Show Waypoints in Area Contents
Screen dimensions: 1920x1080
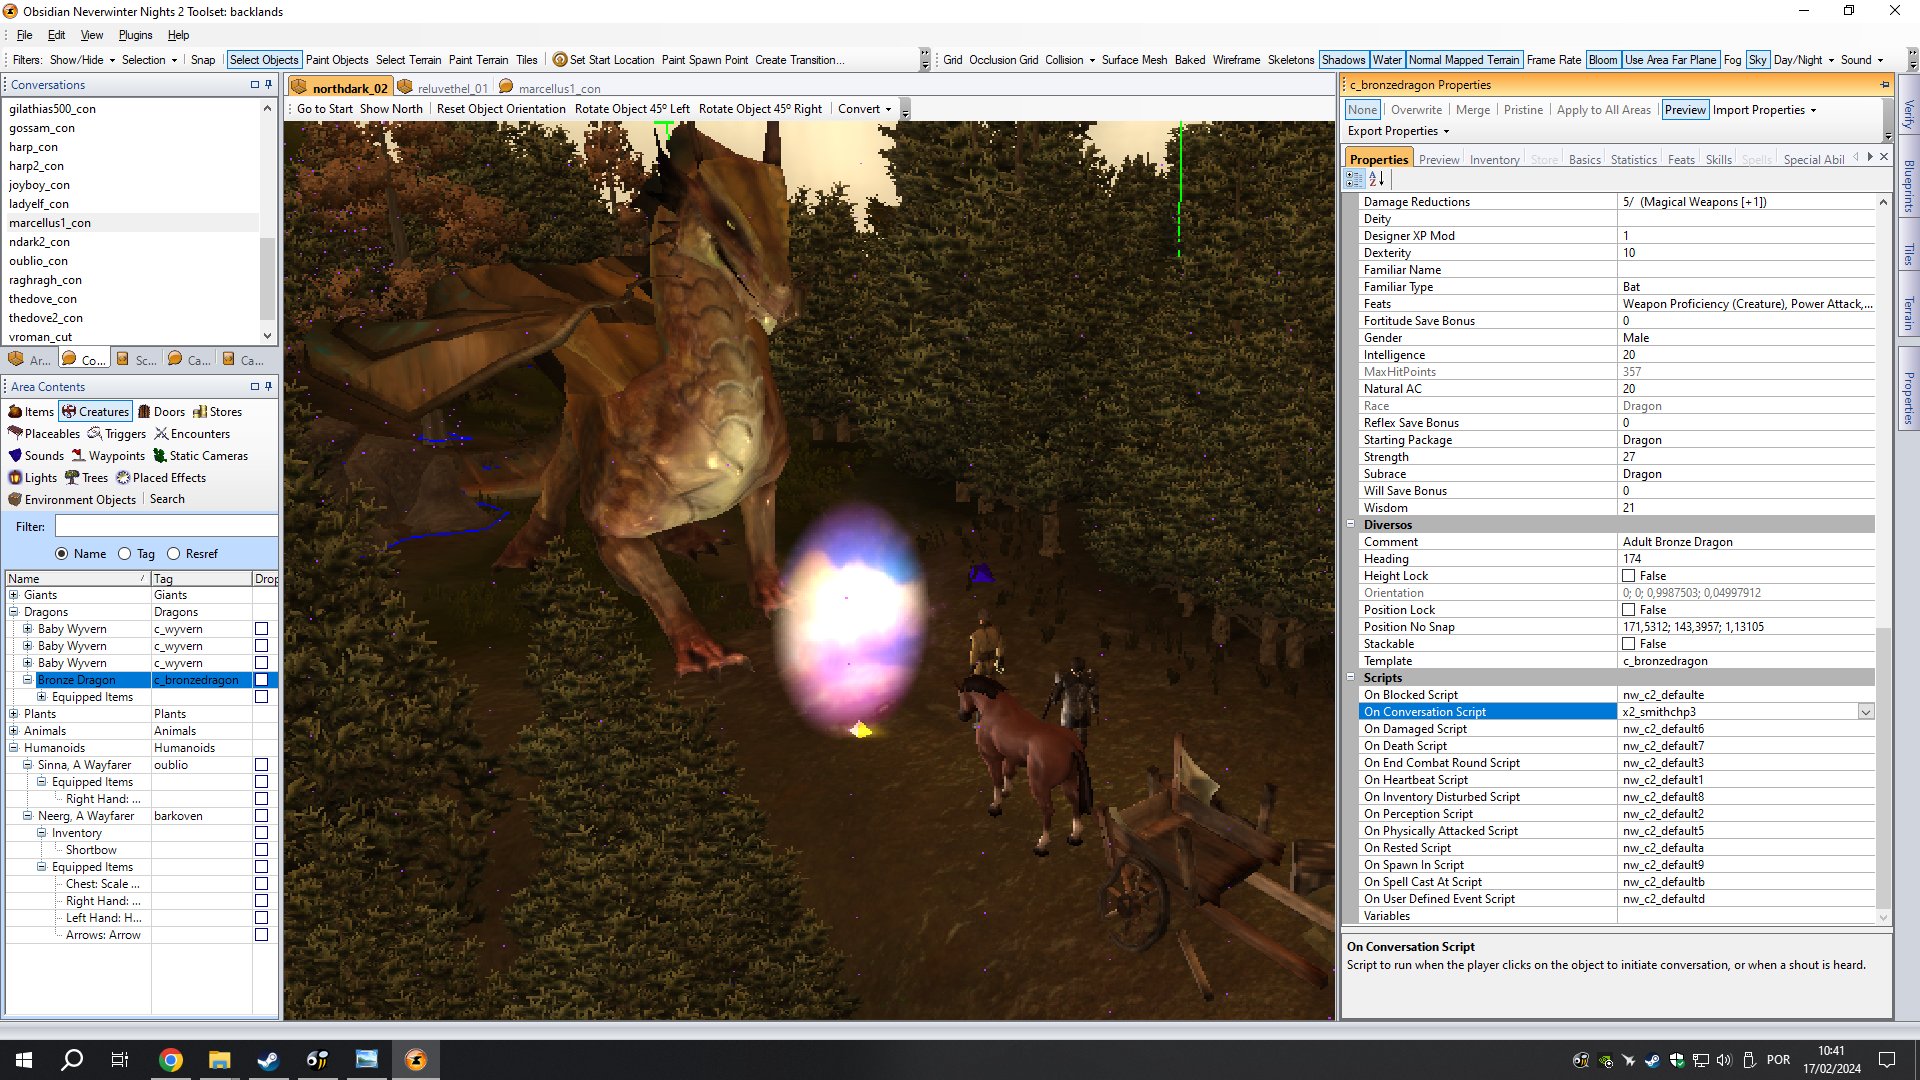pyautogui.click(x=108, y=456)
